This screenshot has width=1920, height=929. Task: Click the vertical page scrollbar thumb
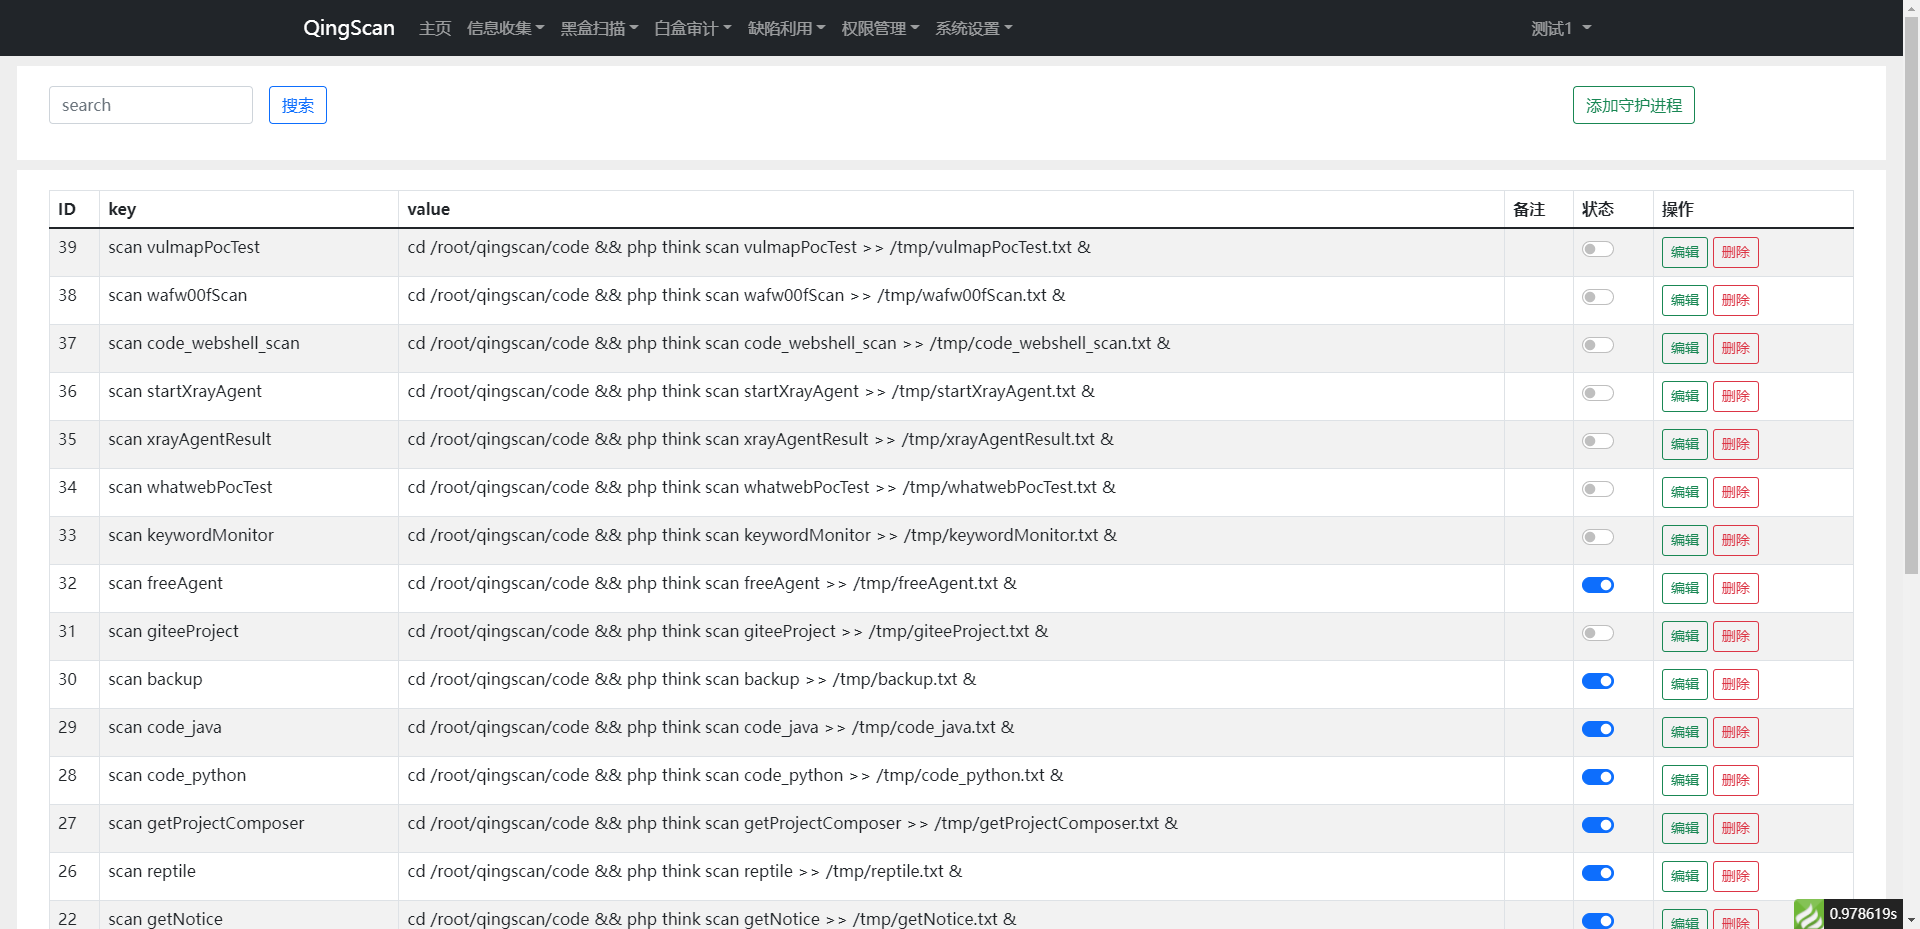point(1911,295)
